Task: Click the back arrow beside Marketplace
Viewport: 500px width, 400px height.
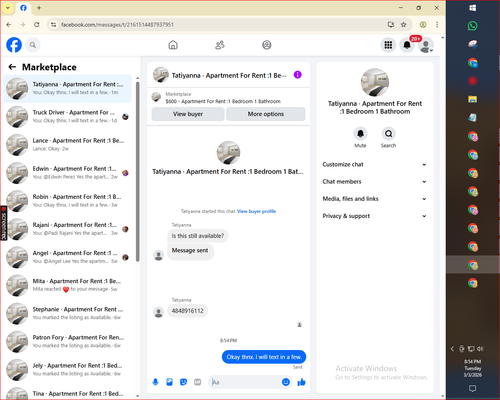Action: (x=12, y=67)
